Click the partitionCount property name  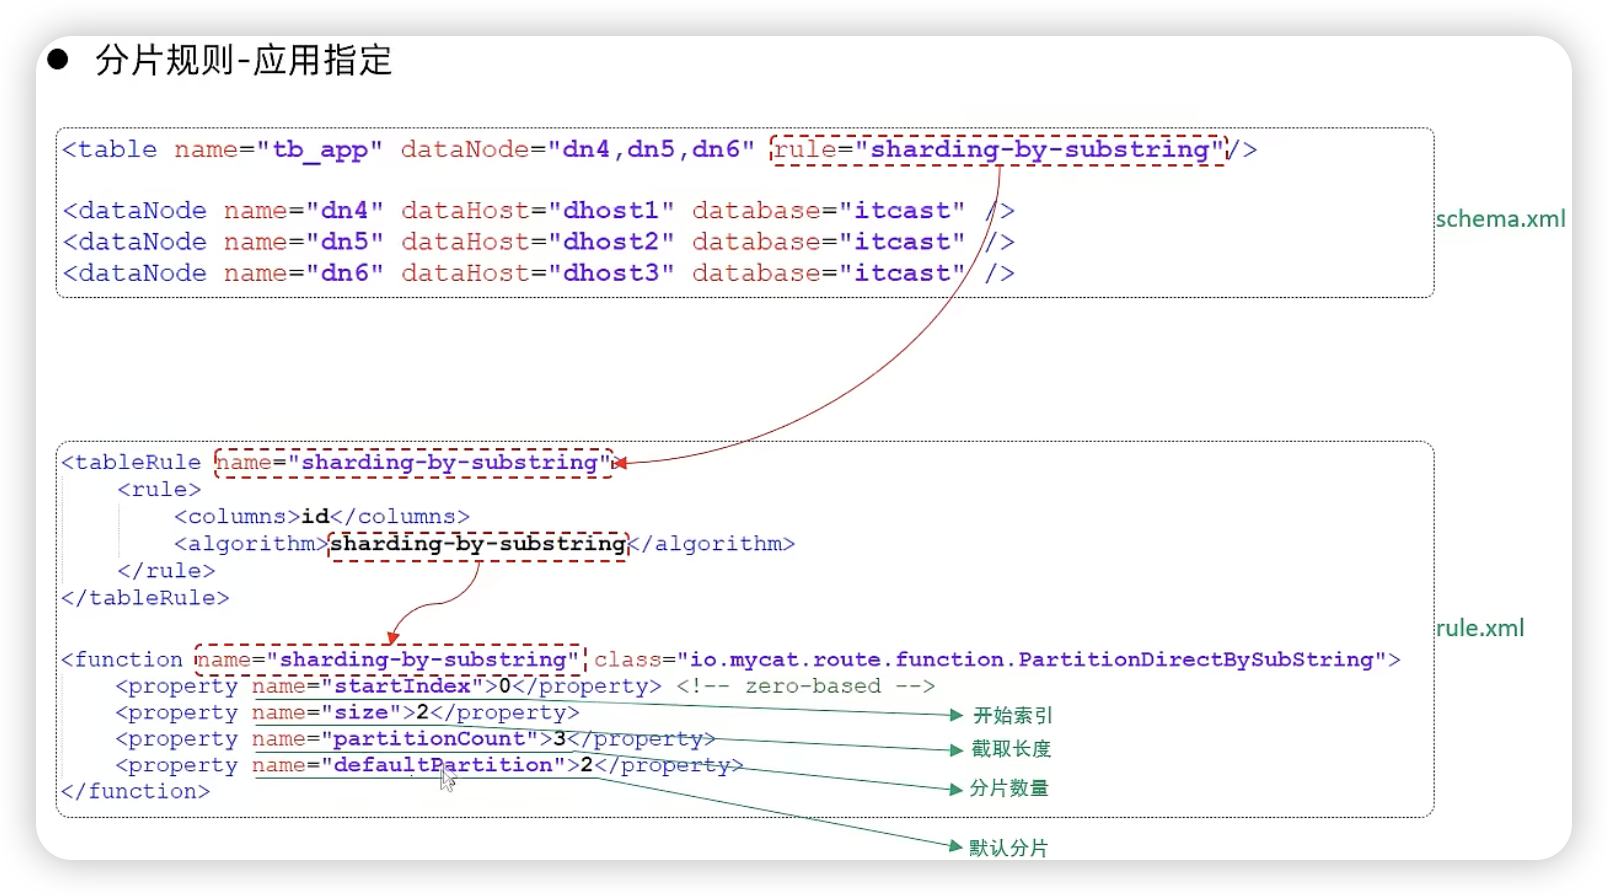[x=428, y=739]
